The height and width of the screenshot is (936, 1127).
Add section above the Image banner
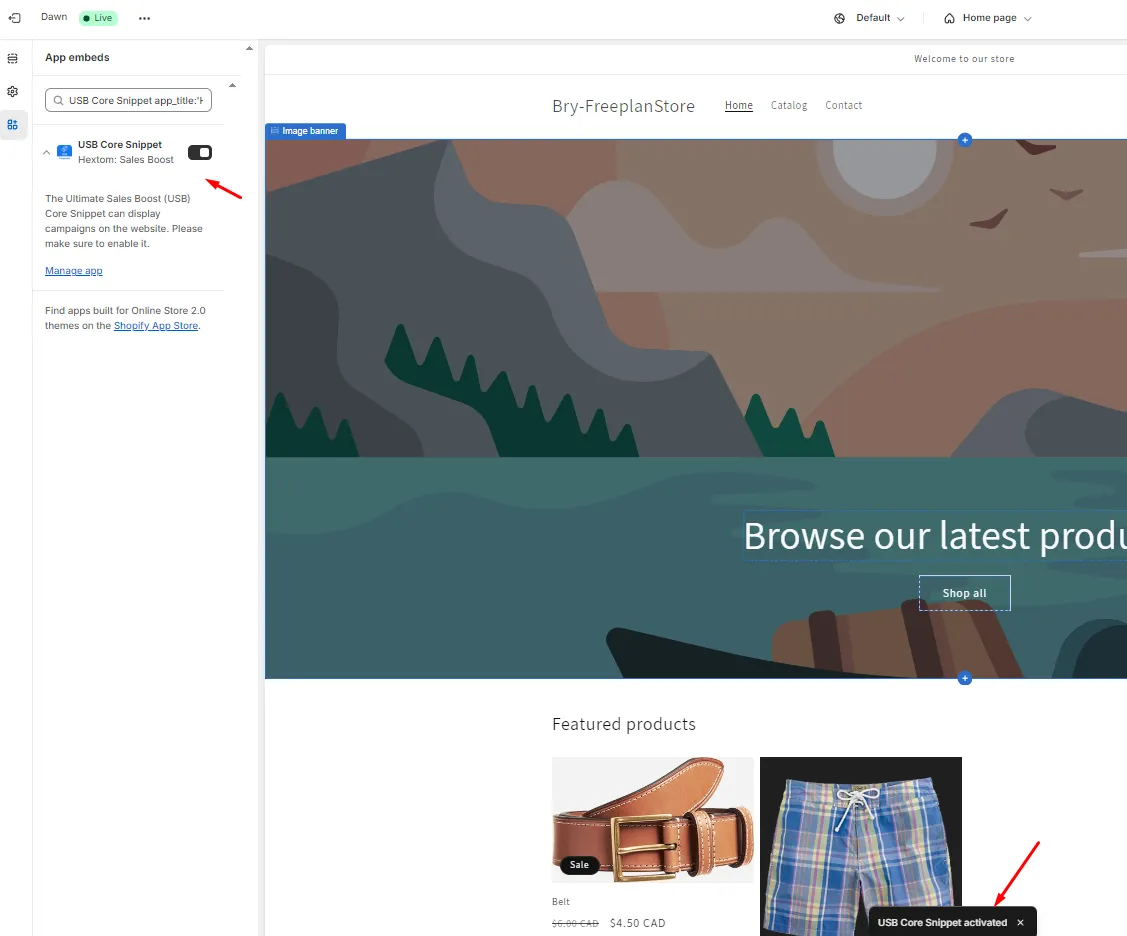point(965,139)
